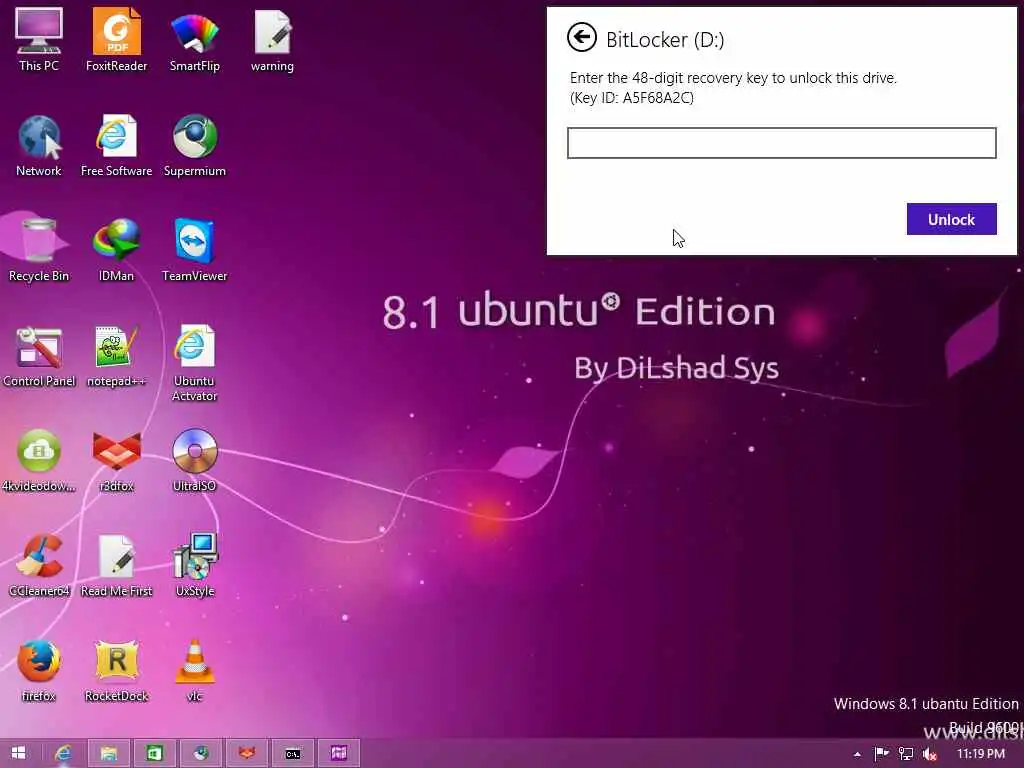This screenshot has width=1024, height=768.
Task: Open the green Store taskbar icon
Action: pyautogui.click(x=154, y=753)
